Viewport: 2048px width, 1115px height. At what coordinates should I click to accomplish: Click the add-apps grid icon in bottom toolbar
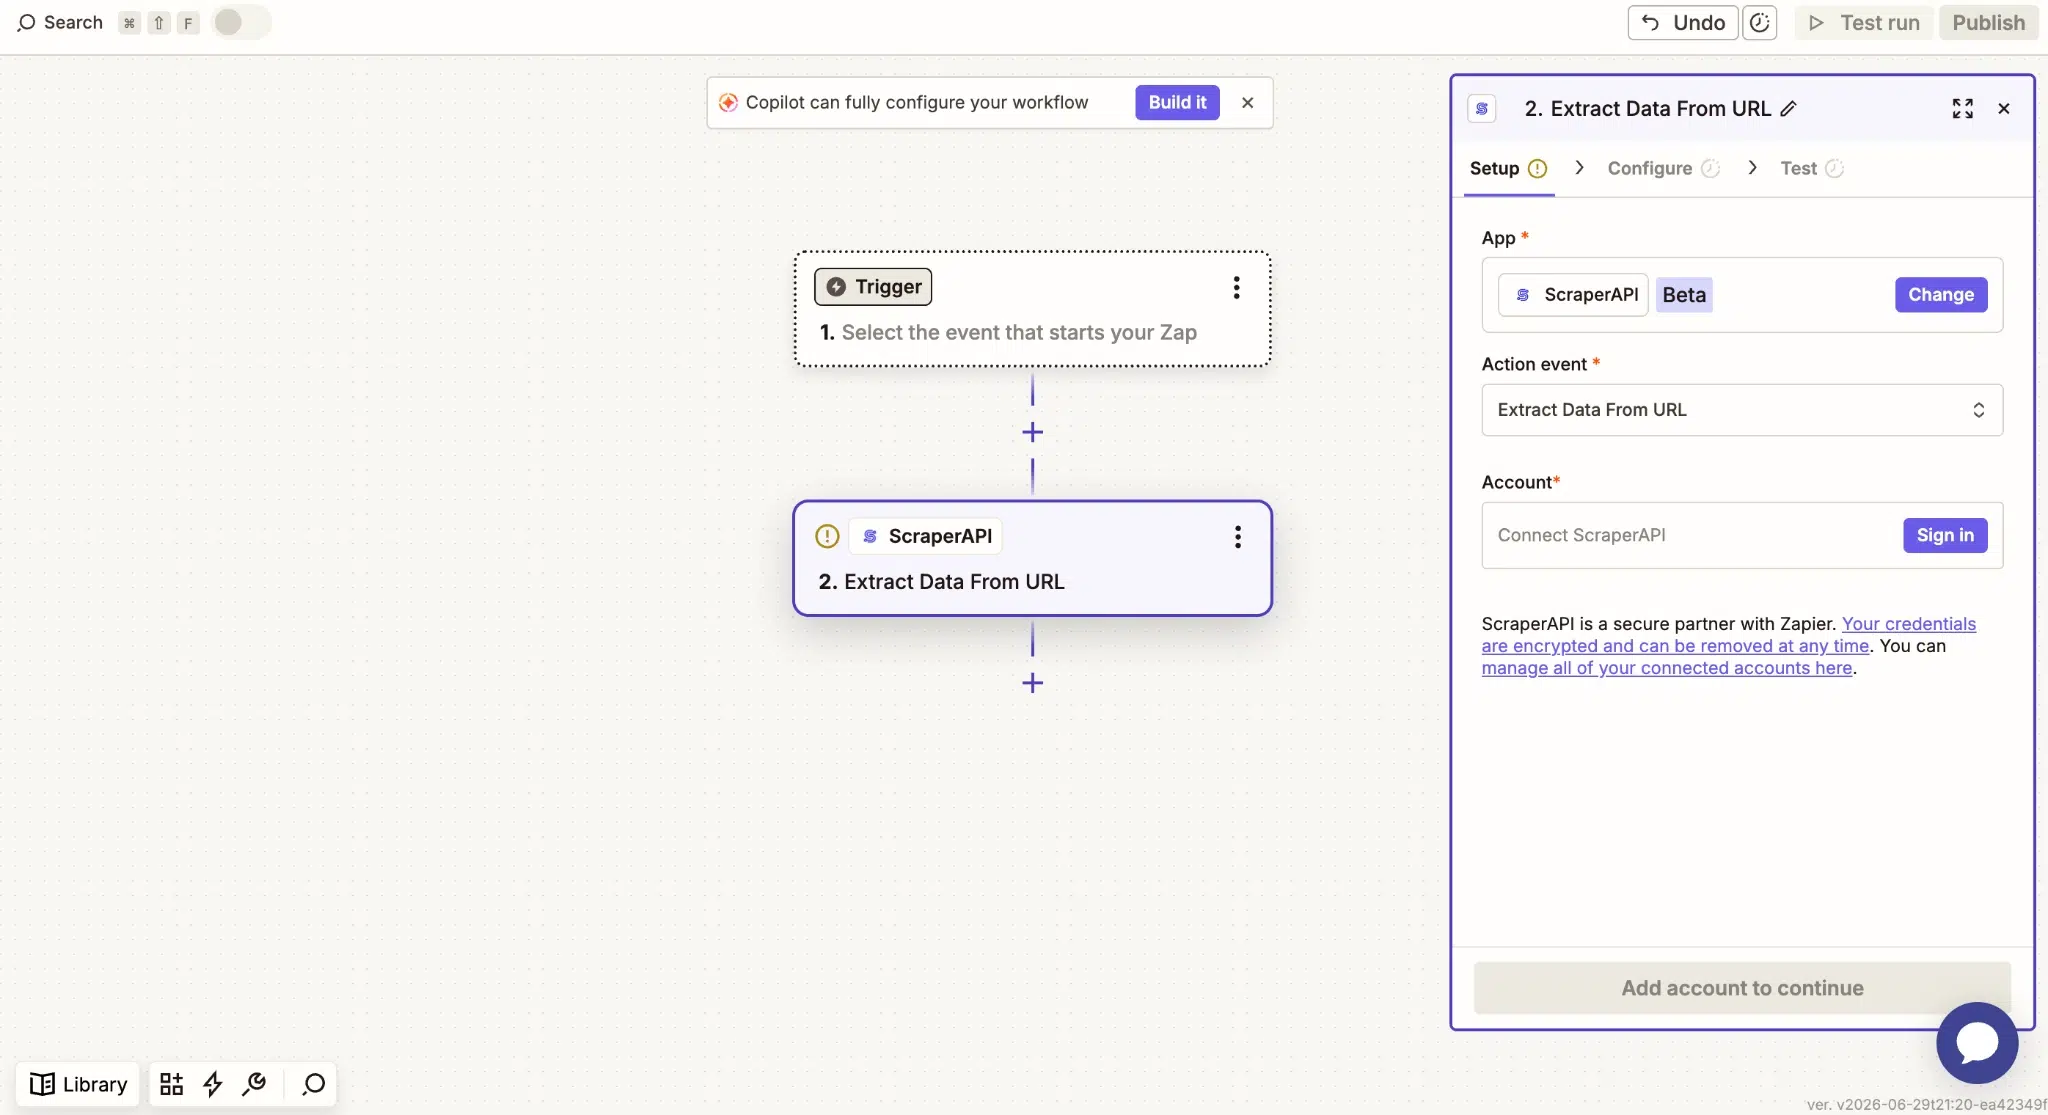171,1084
